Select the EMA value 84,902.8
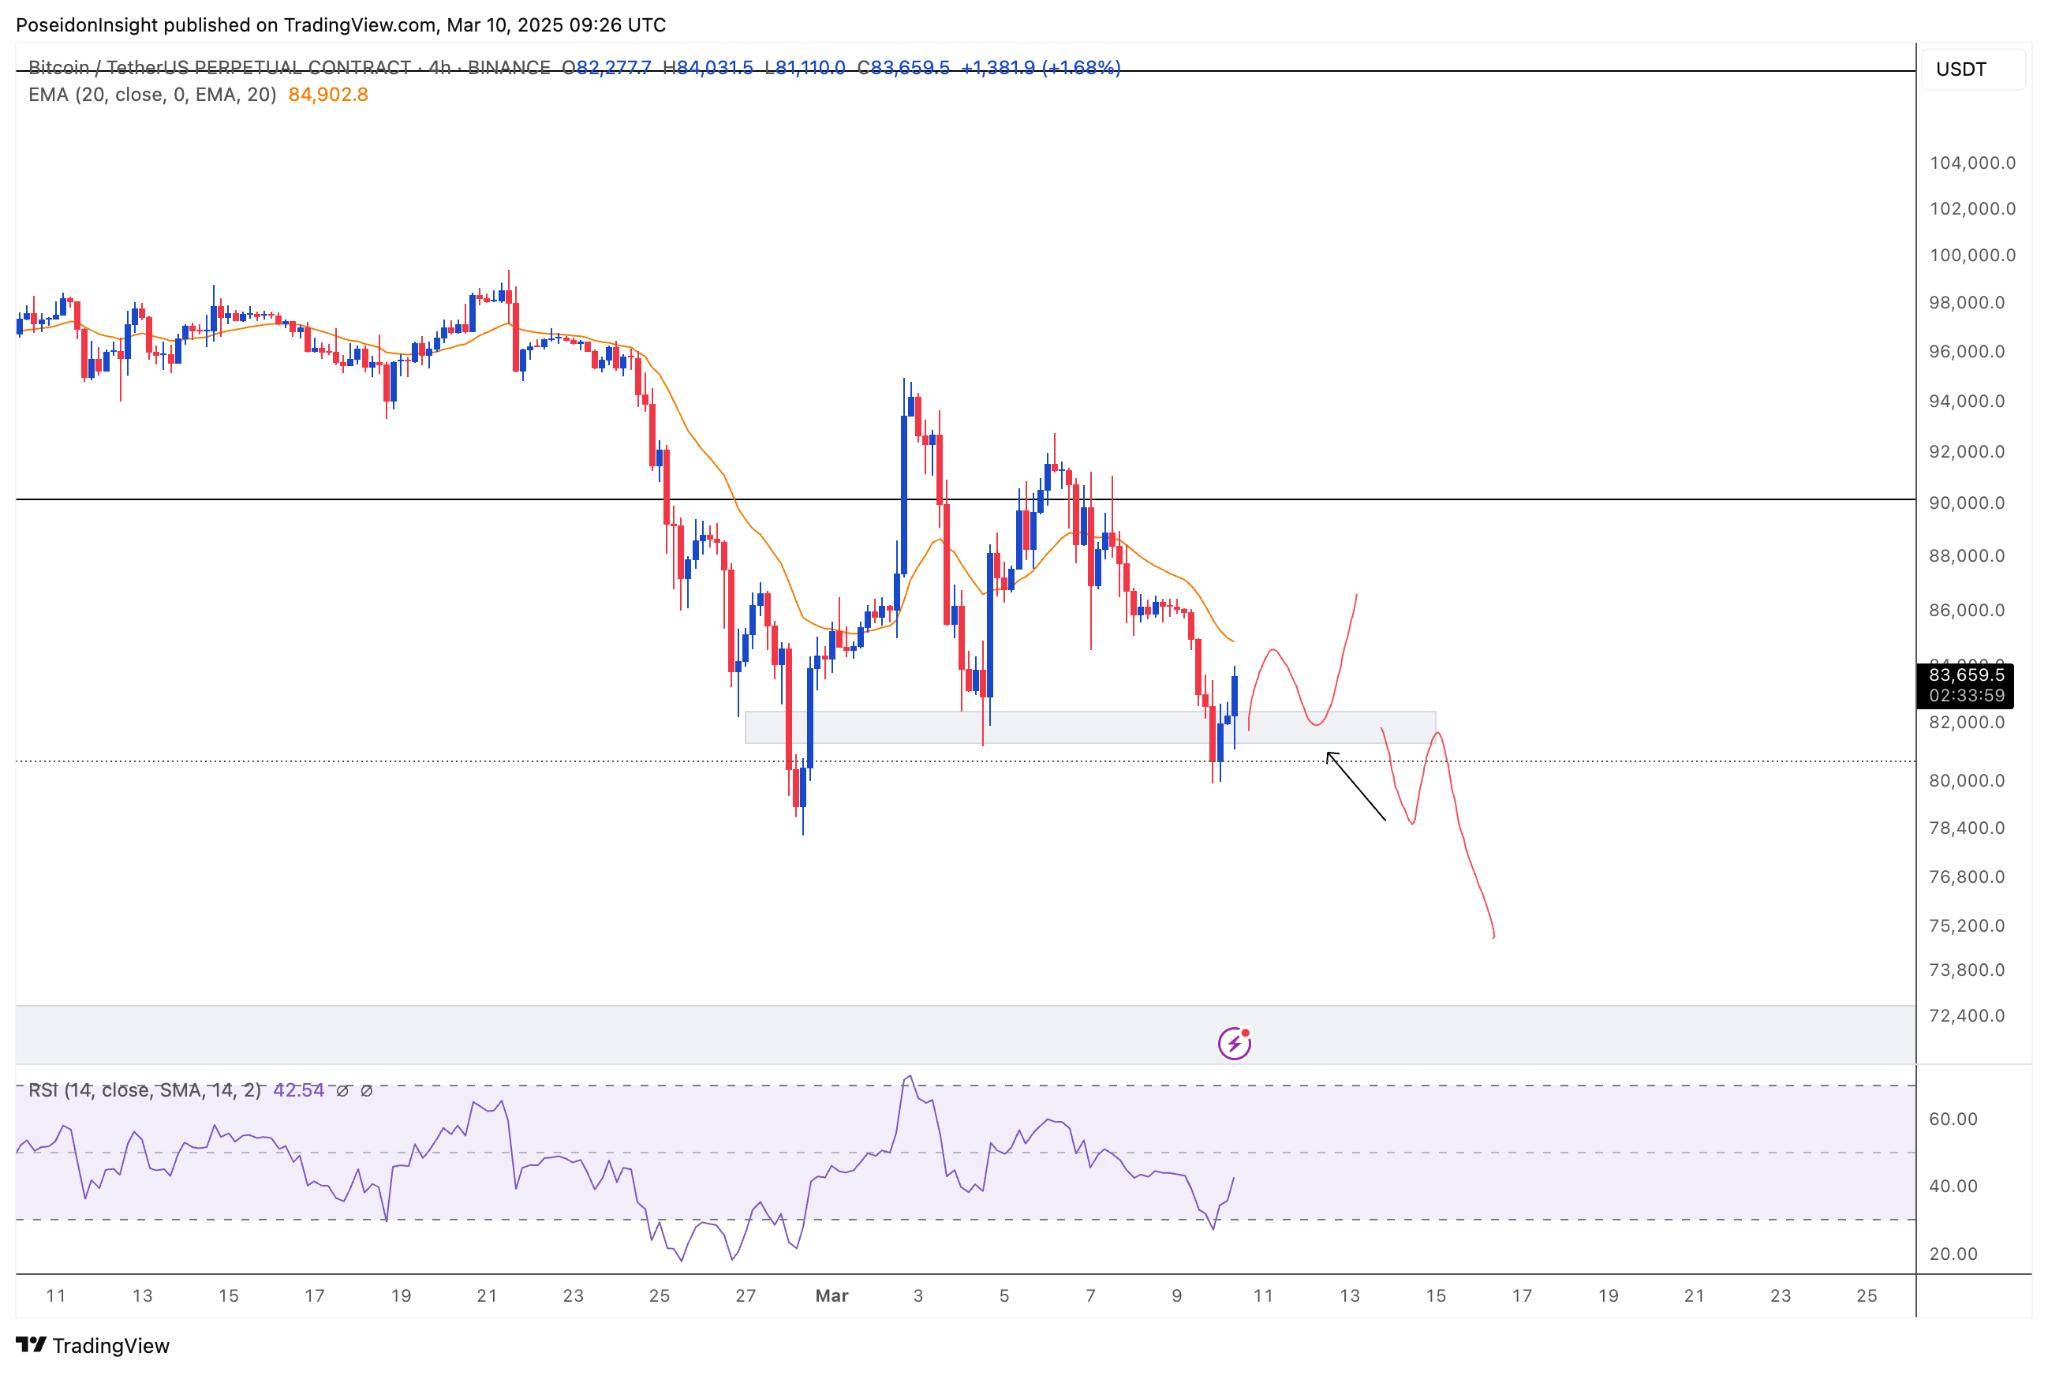This screenshot has height=1373, width=2048. [x=328, y=95]
